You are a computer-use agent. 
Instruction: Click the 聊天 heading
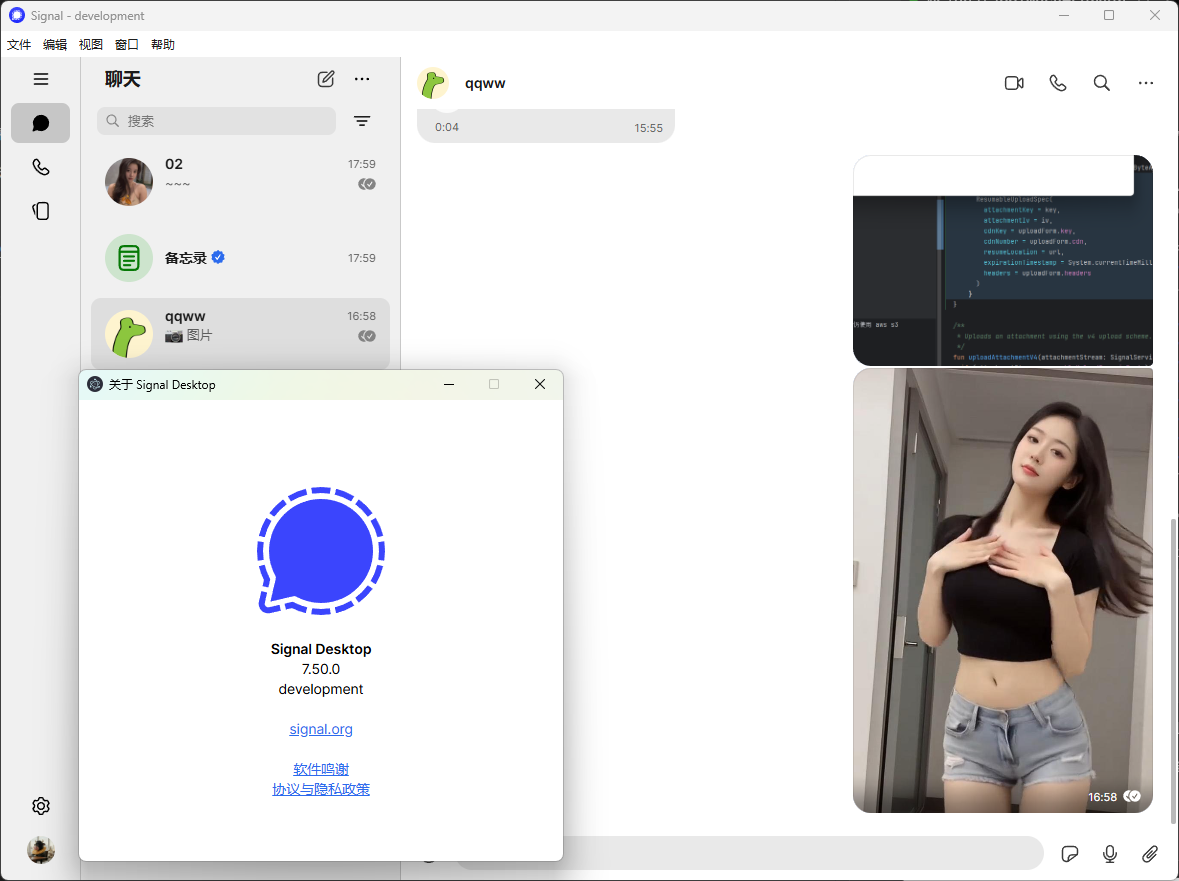123,79
